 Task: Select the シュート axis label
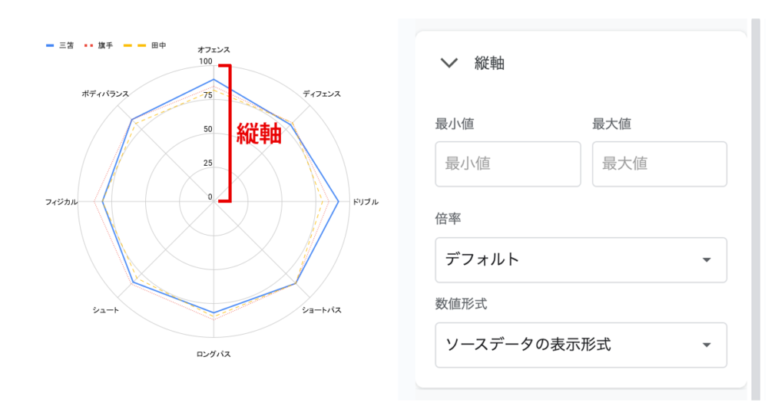pyautogui.click(x=106, y=310)
